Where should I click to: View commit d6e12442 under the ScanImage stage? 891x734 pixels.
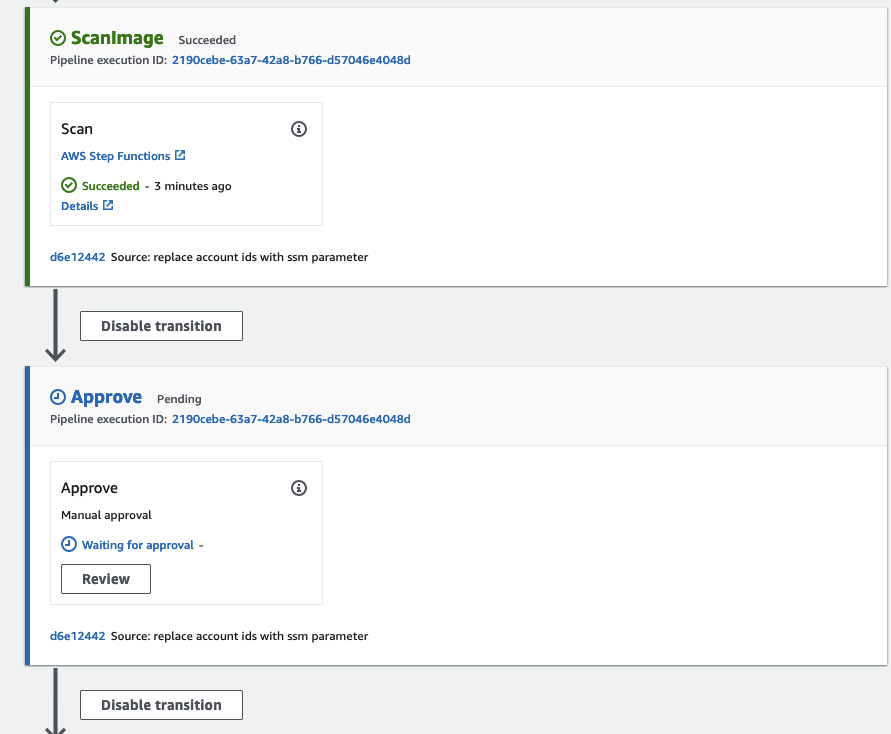coord(76,257)
